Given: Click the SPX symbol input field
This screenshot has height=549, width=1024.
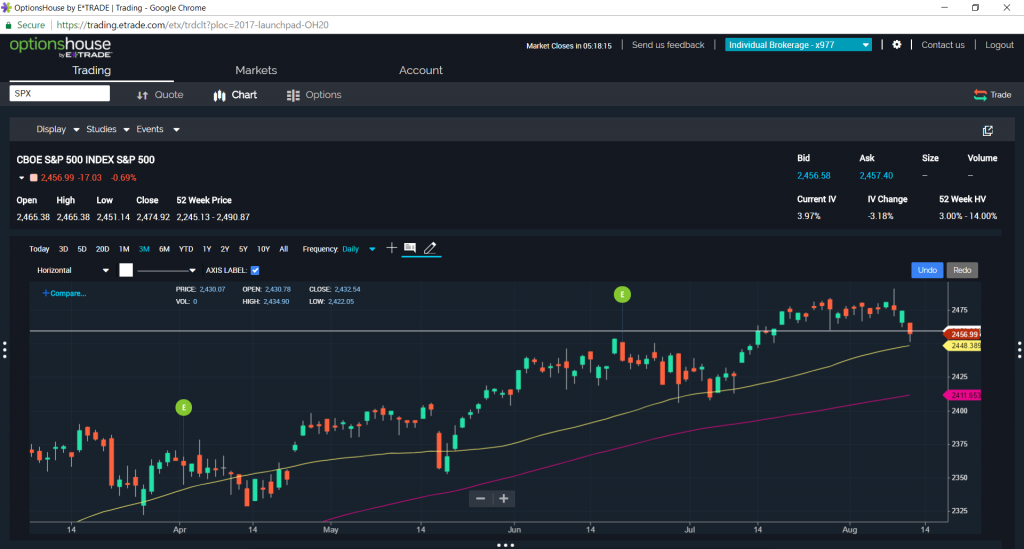Looking at the screenshot, I should (59, 93).
